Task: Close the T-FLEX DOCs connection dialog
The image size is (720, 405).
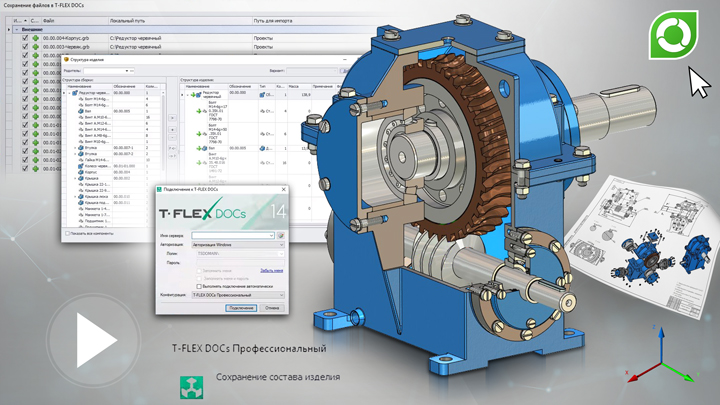Action: coord(283,189)
